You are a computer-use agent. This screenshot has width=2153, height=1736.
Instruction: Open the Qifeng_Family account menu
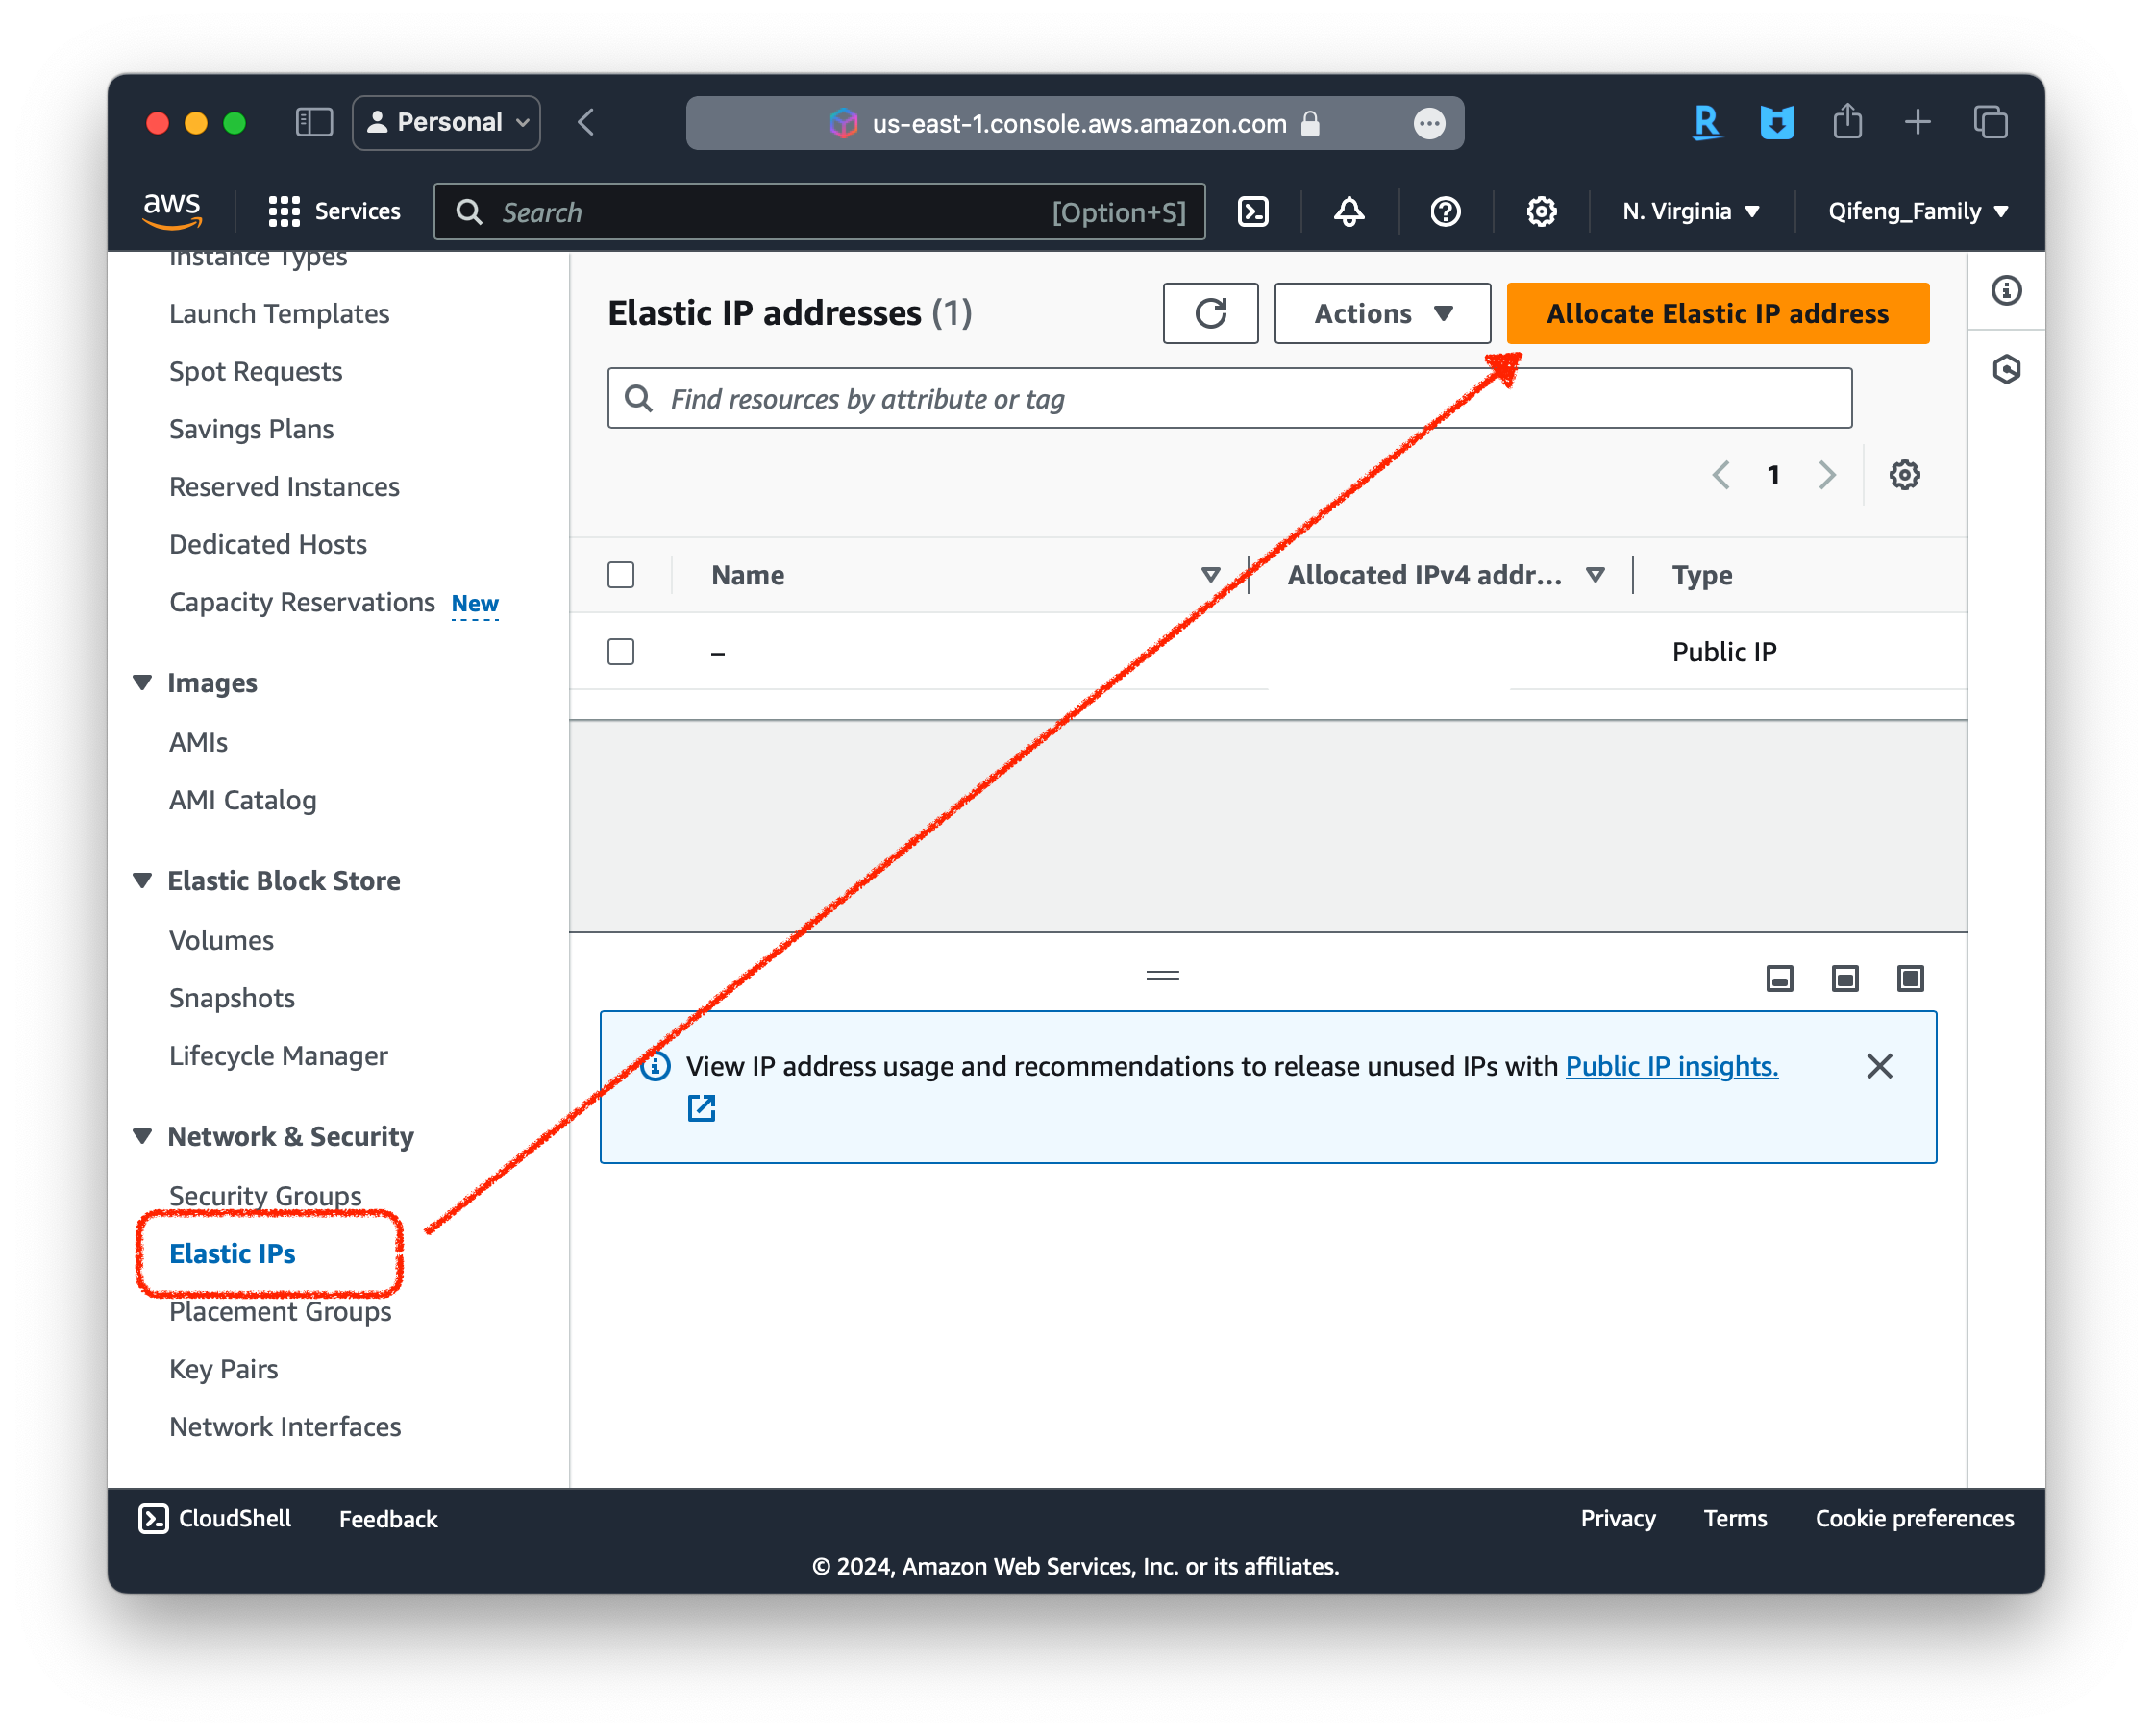click(x=1917, y=211)
